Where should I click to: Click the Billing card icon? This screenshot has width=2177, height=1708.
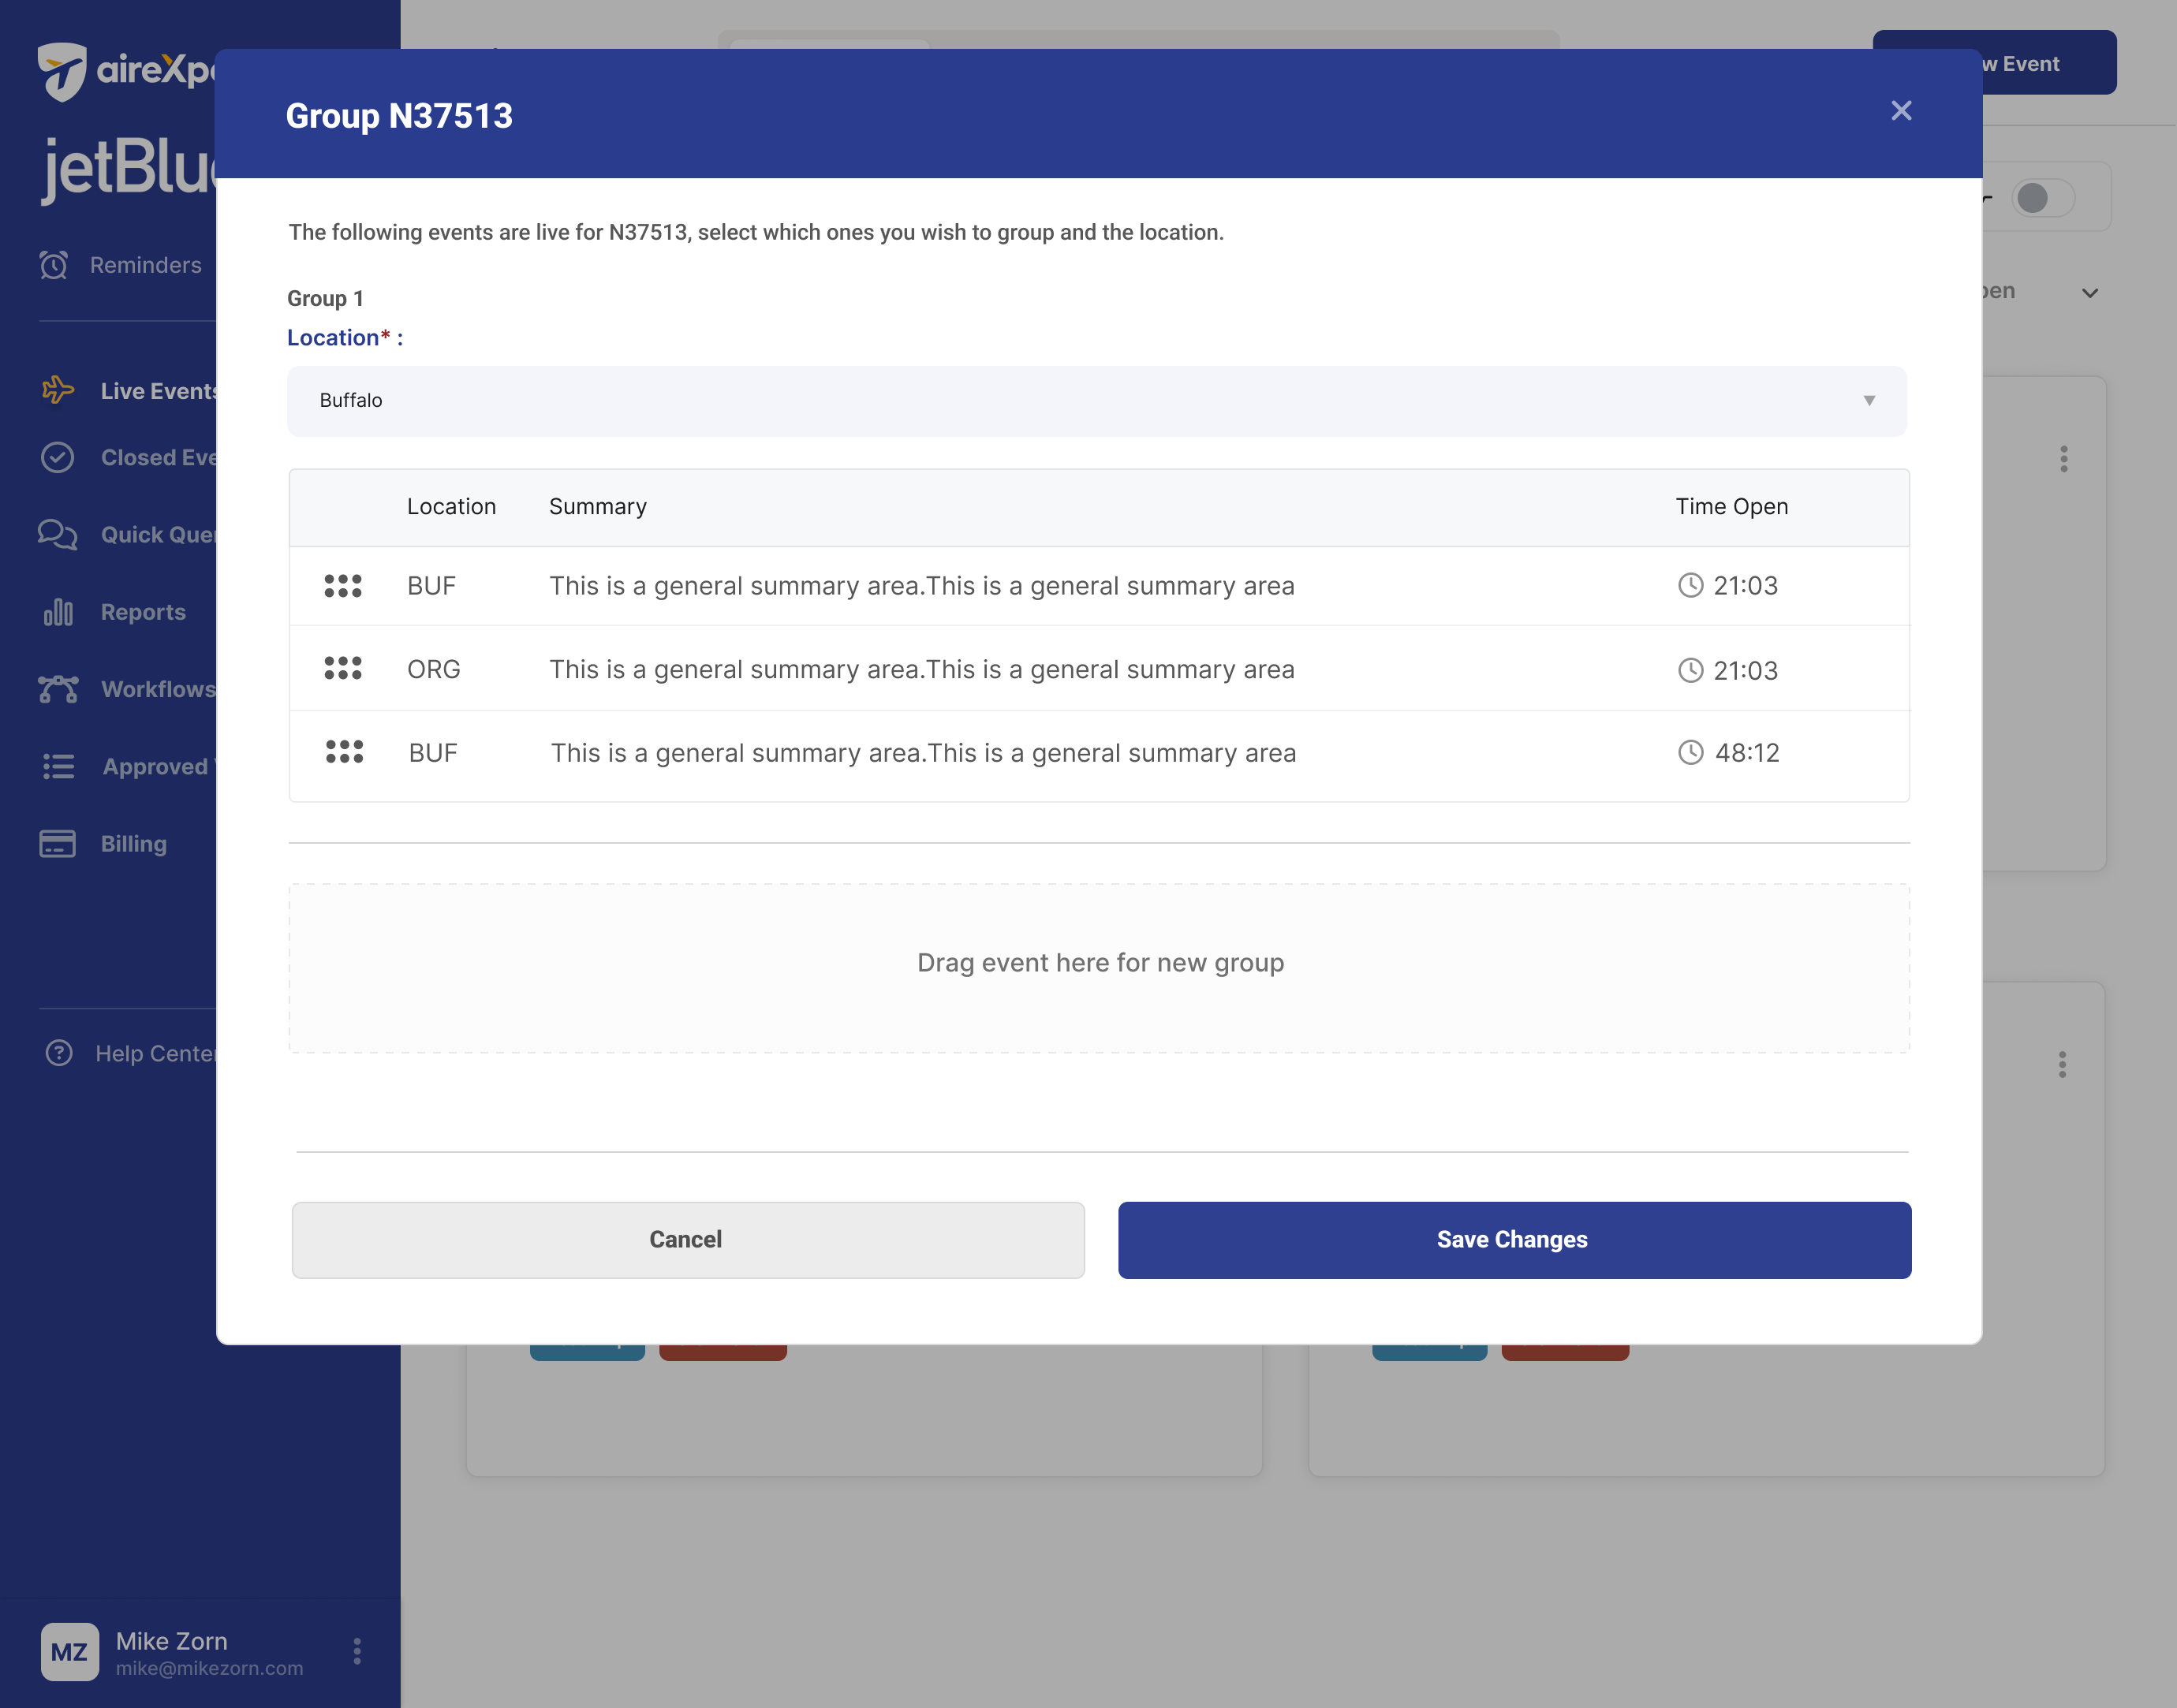pos(57,844)
